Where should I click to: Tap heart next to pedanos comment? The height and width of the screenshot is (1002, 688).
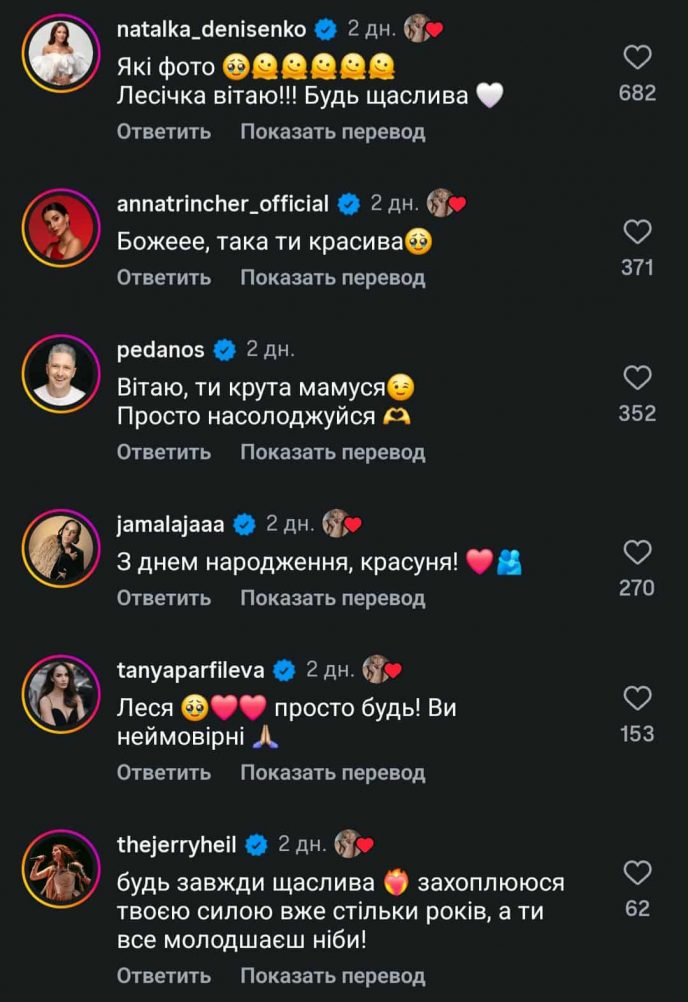(x=637, y=378)
